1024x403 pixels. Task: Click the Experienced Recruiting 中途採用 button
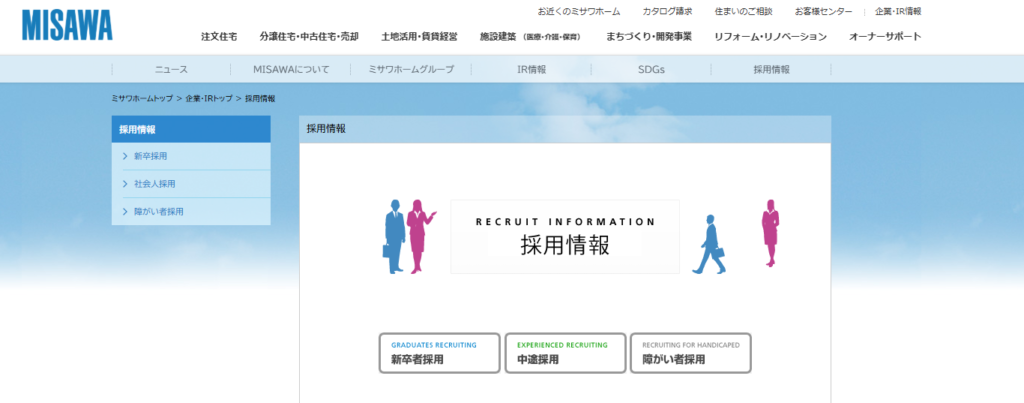(x=565, y=353)
